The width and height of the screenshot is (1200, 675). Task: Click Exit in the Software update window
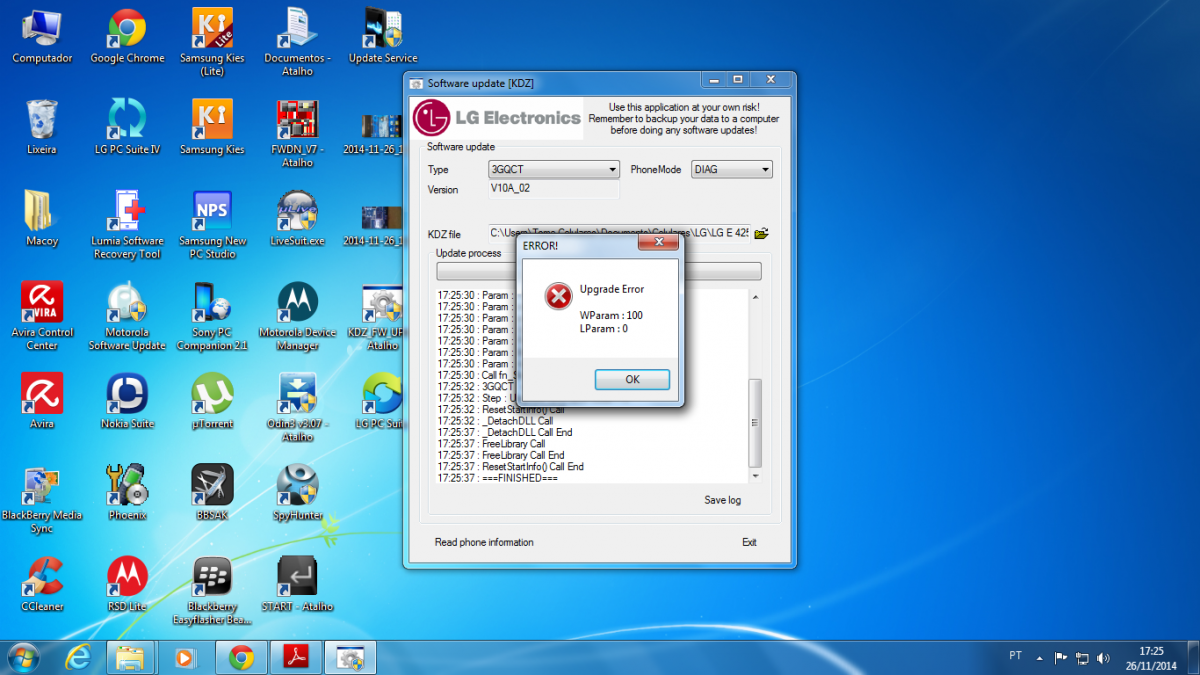pyautogui.click(x=749, y=542)
